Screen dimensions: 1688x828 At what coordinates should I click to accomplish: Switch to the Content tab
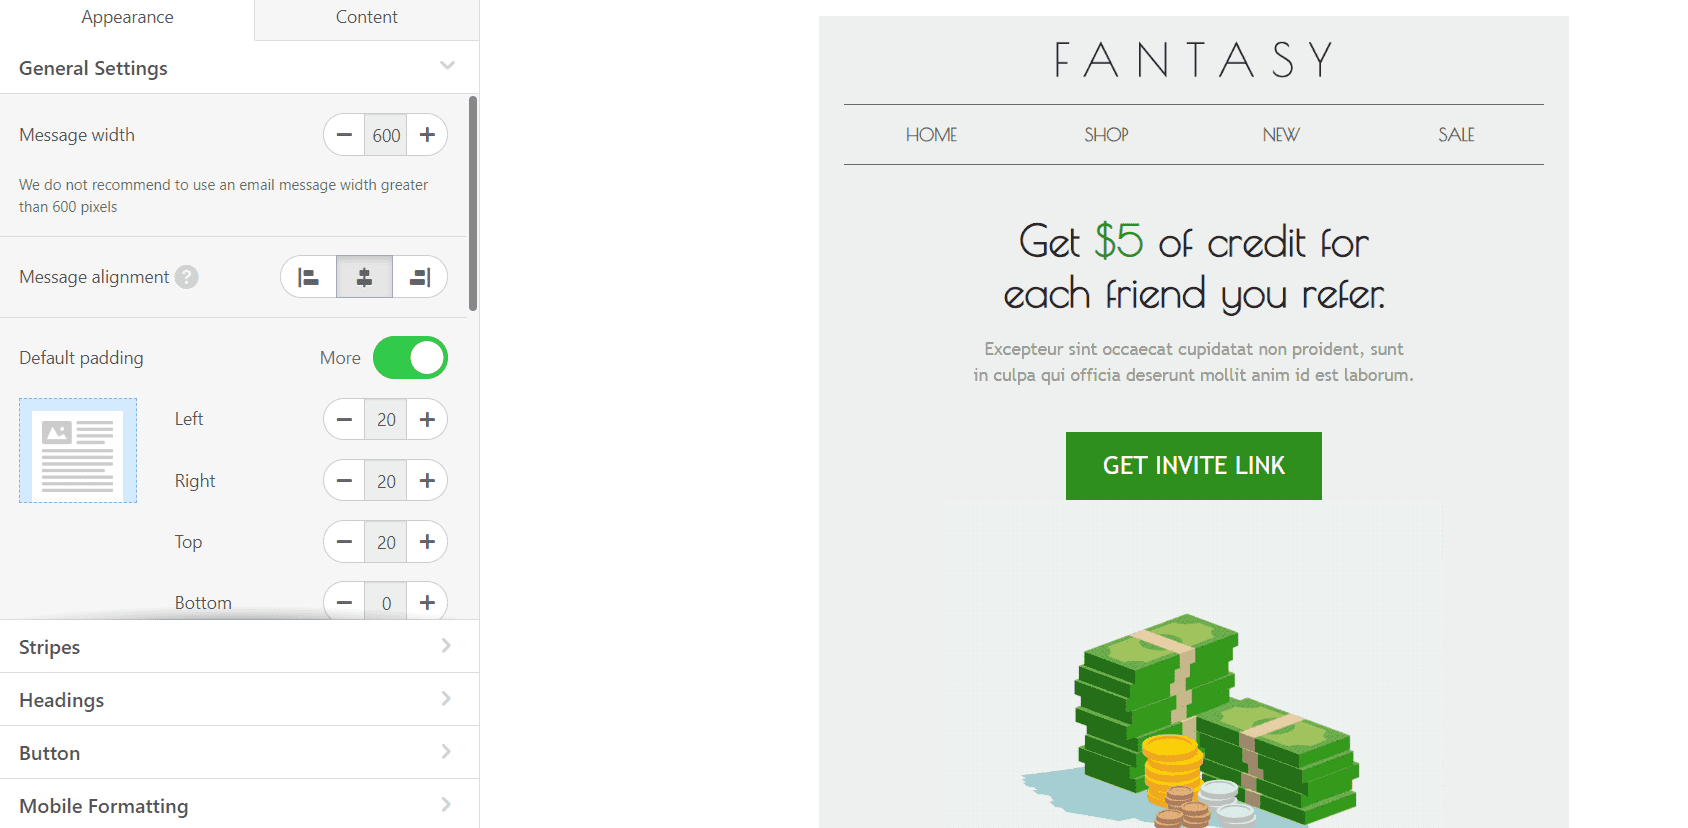pos(366,17)
